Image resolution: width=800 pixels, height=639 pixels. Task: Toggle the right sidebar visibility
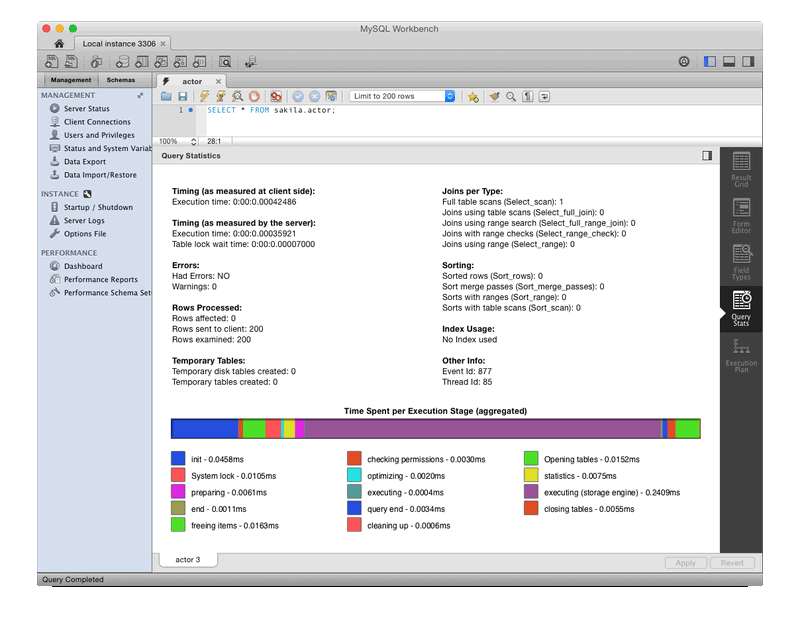pyautogui.click(x=748, y=62)
